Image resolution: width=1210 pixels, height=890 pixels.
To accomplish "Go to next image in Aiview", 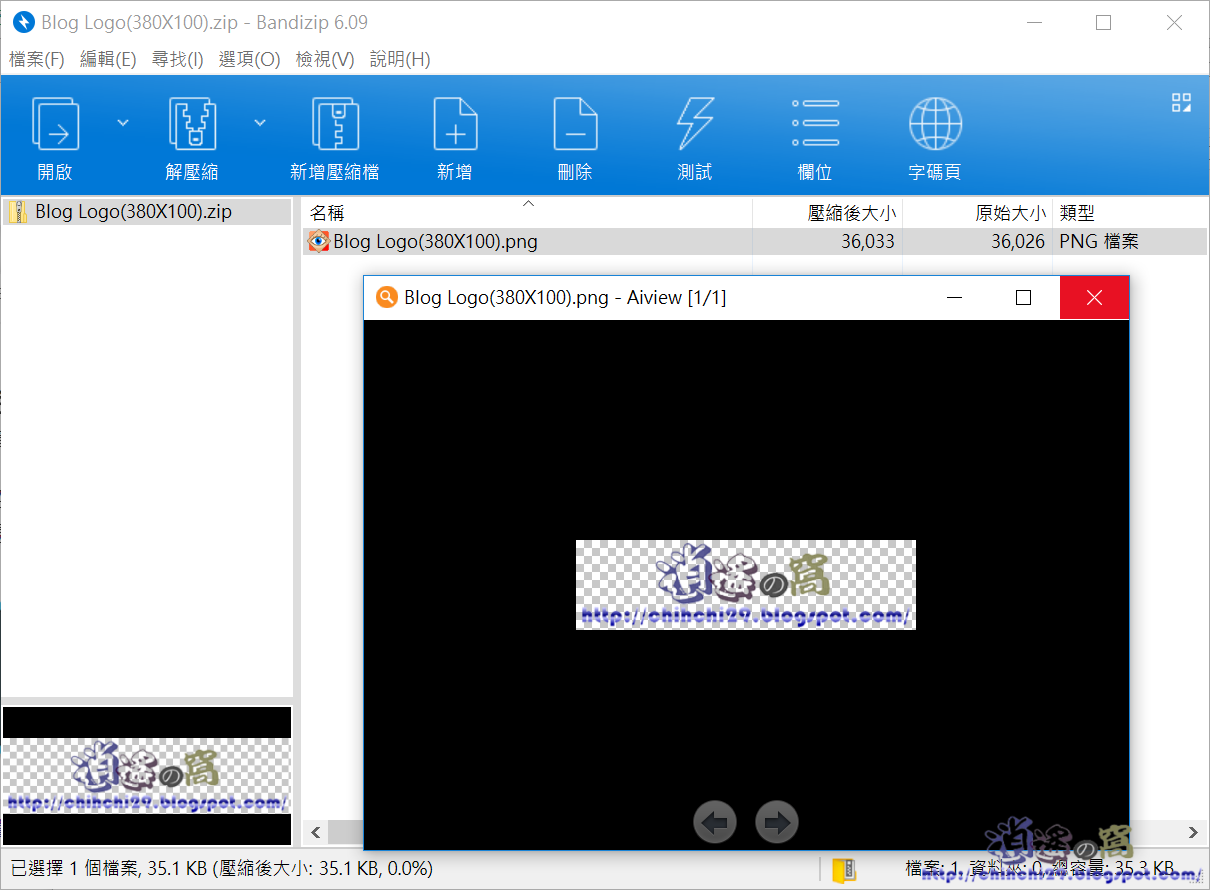I will [777, 822].
